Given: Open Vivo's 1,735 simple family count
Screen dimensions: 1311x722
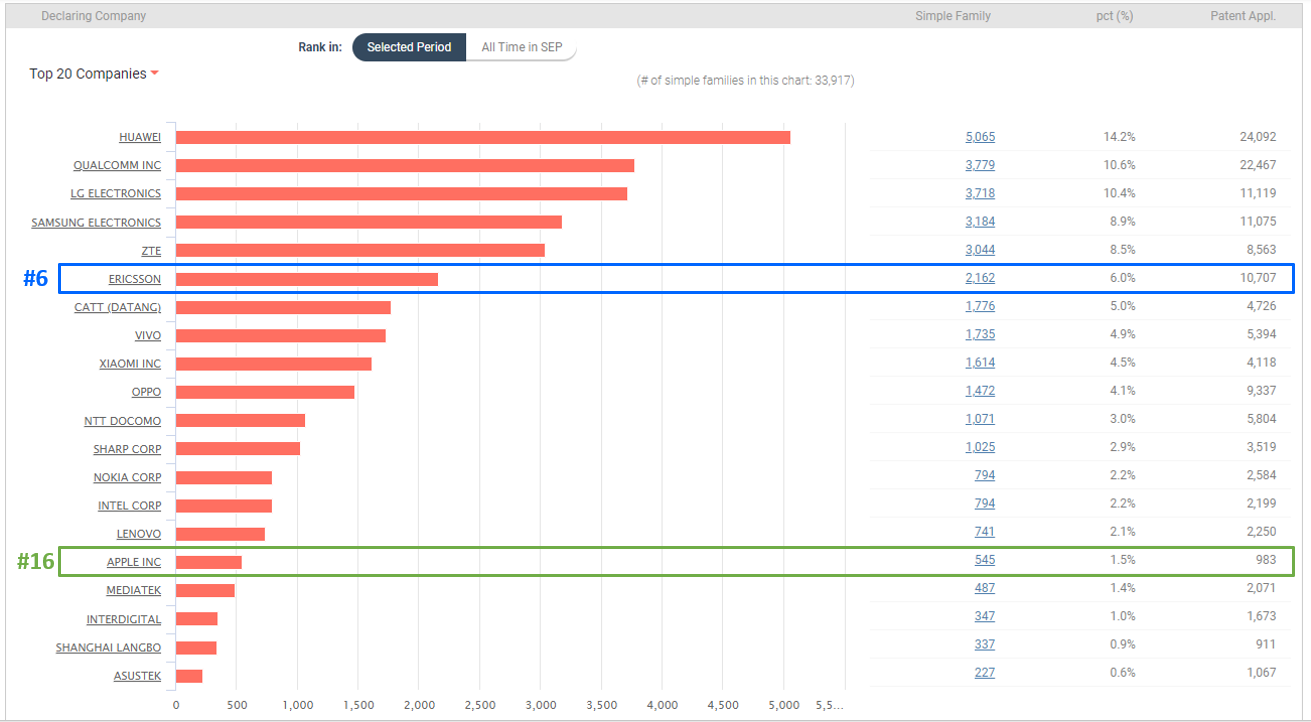Looking at the screenshot, I should 980,334.
